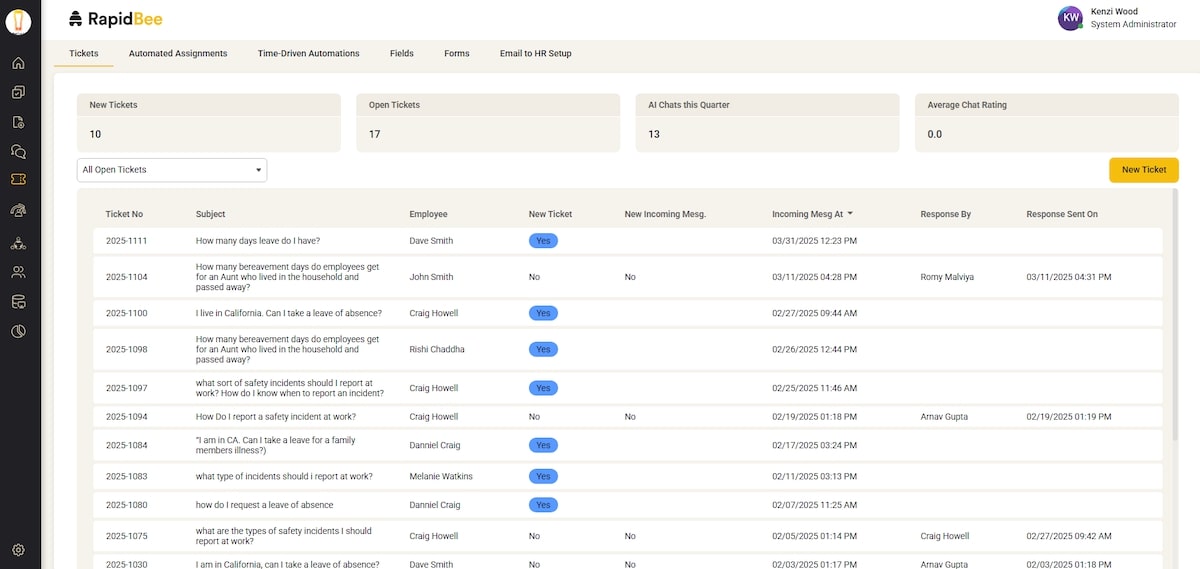
Task: Click 'what type of incidents should i report' subject
Action: coord(284,476)
